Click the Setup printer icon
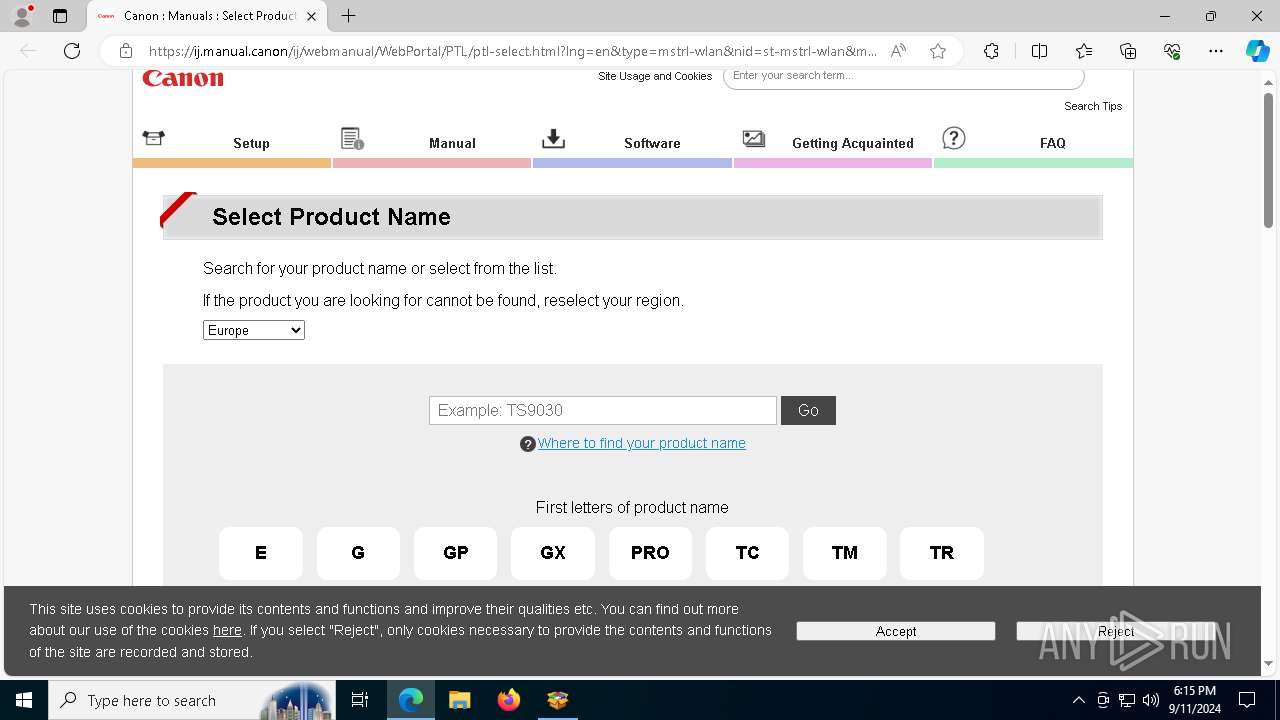Viewport: 1280px width, 720px height. coord(153,138)
